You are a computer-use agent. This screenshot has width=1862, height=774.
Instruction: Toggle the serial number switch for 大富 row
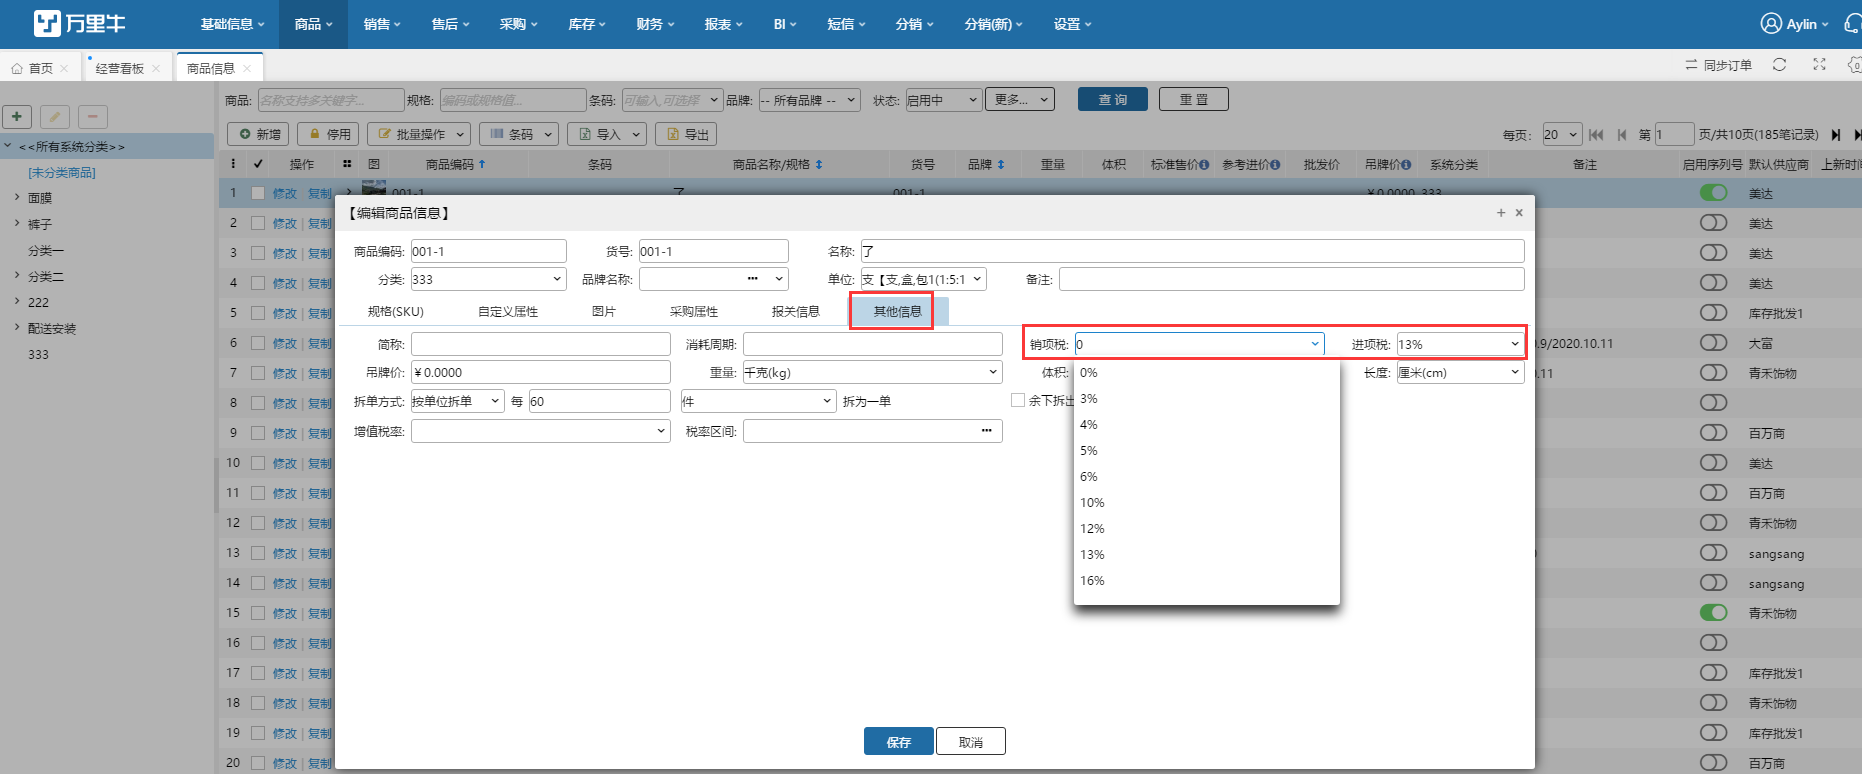click(1713, 343)
